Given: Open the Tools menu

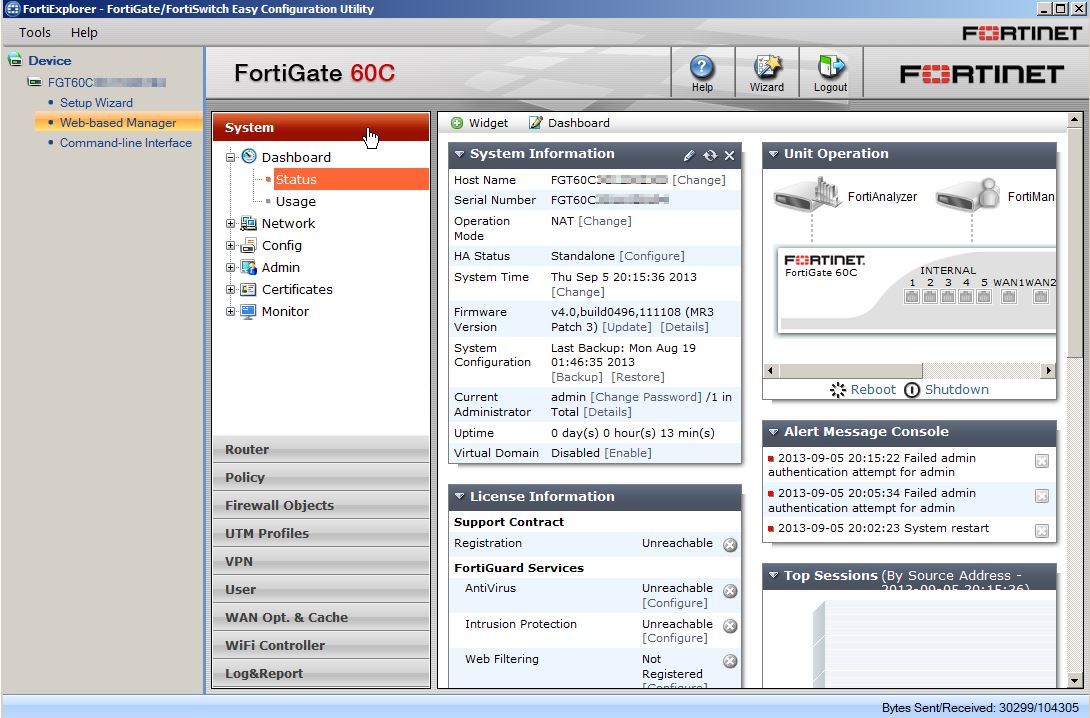Looking at the screenshot, I should click(34, 32).
